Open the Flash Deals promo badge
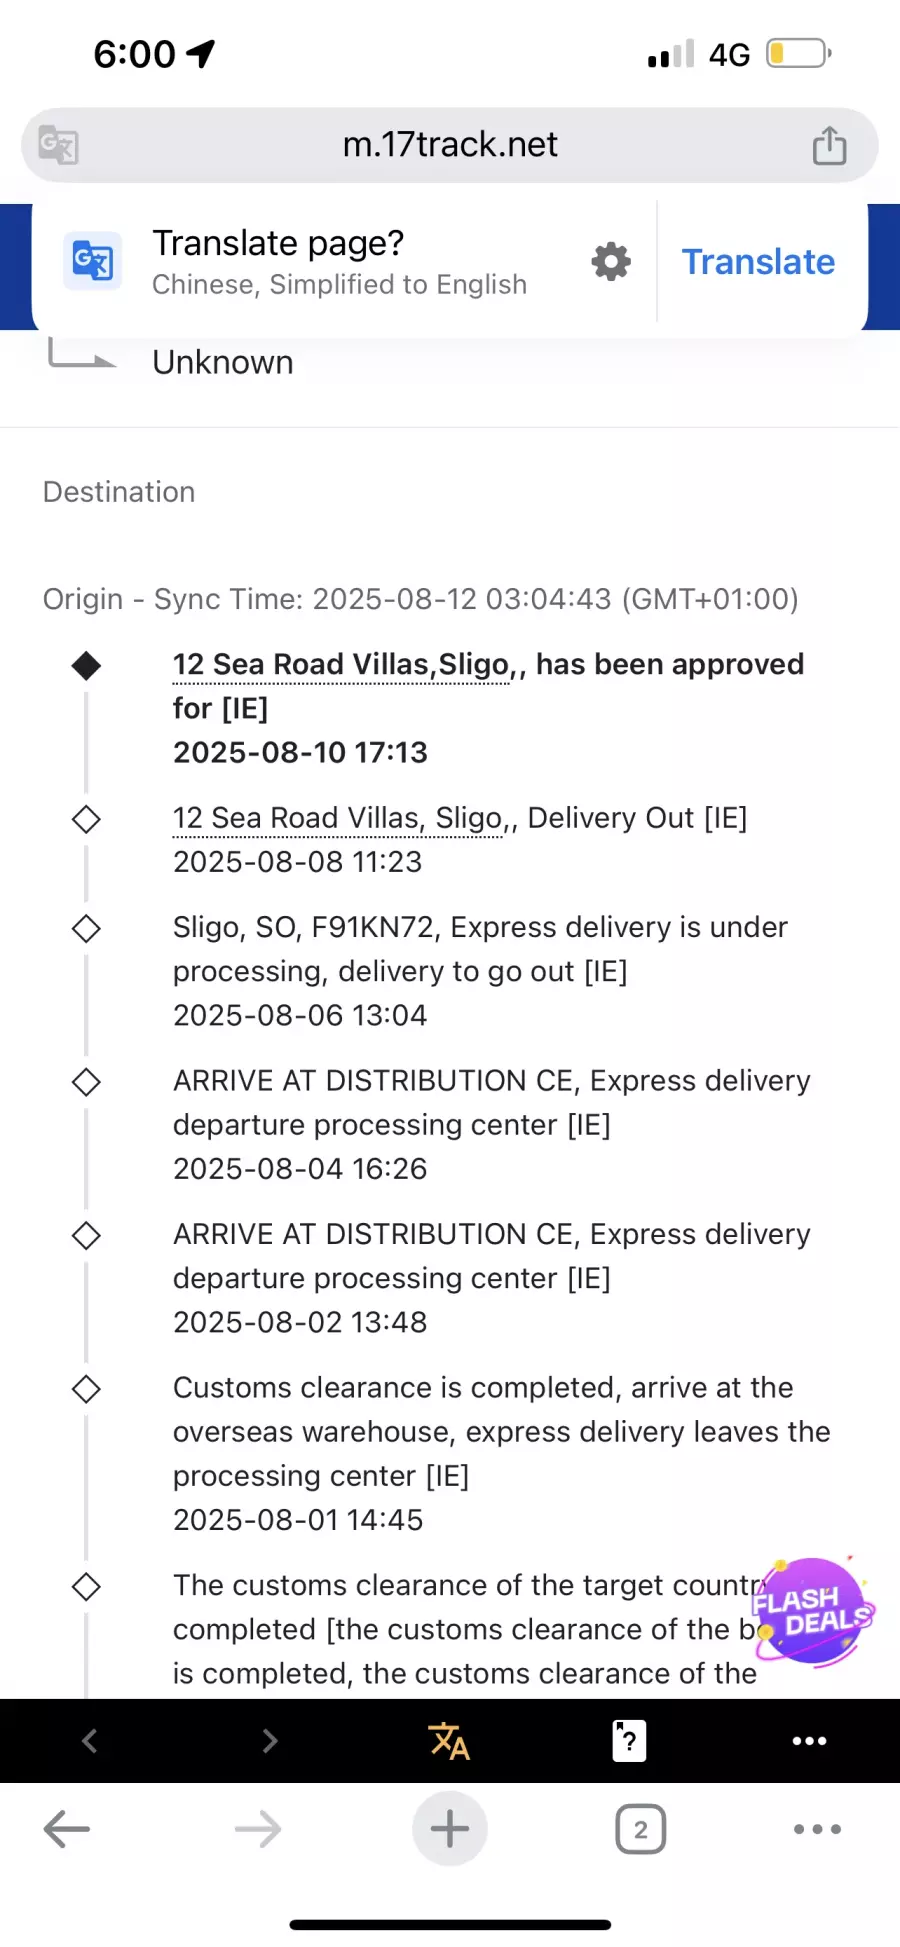Screen dimensions: 900x1947 click(813, 1612)
